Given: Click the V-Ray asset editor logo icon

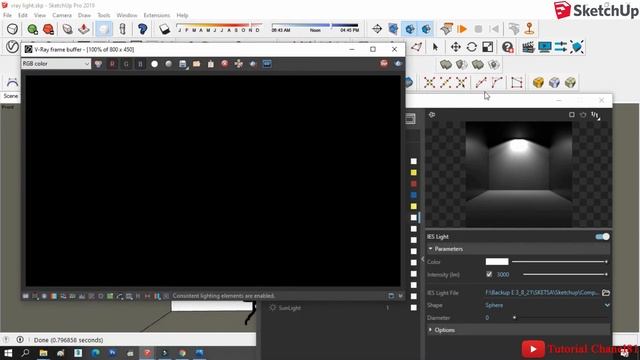Looking at the screenshot, I should pos(12,47).
